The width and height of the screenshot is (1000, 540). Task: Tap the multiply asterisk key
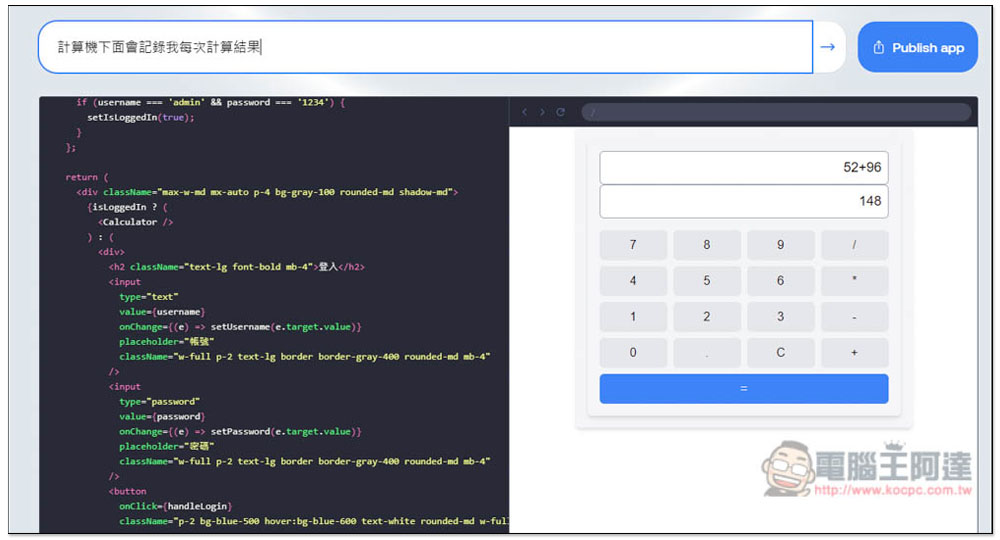click(x=855, y=281)
